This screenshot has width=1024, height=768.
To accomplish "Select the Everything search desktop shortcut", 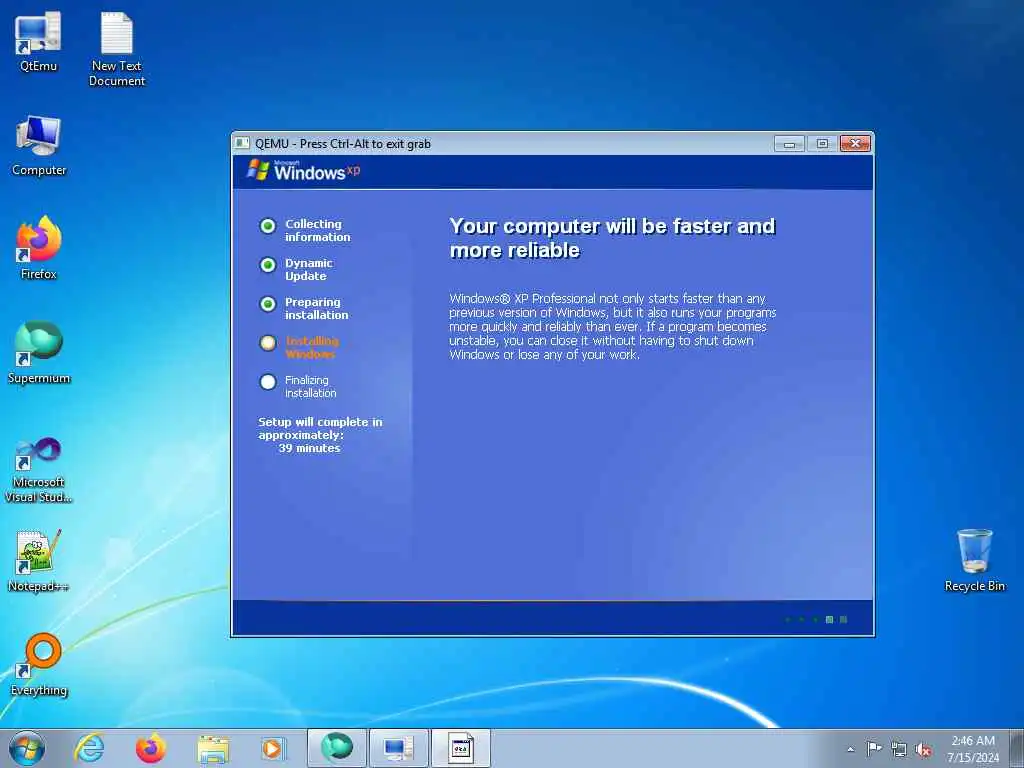I will tap(39, 665).
